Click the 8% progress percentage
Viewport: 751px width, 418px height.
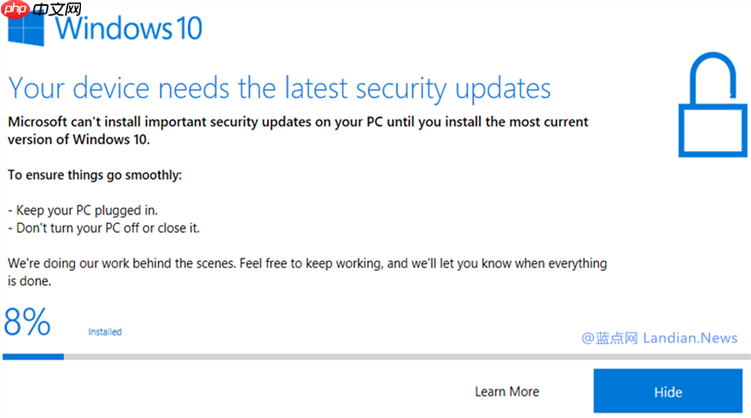pos(28,322)
